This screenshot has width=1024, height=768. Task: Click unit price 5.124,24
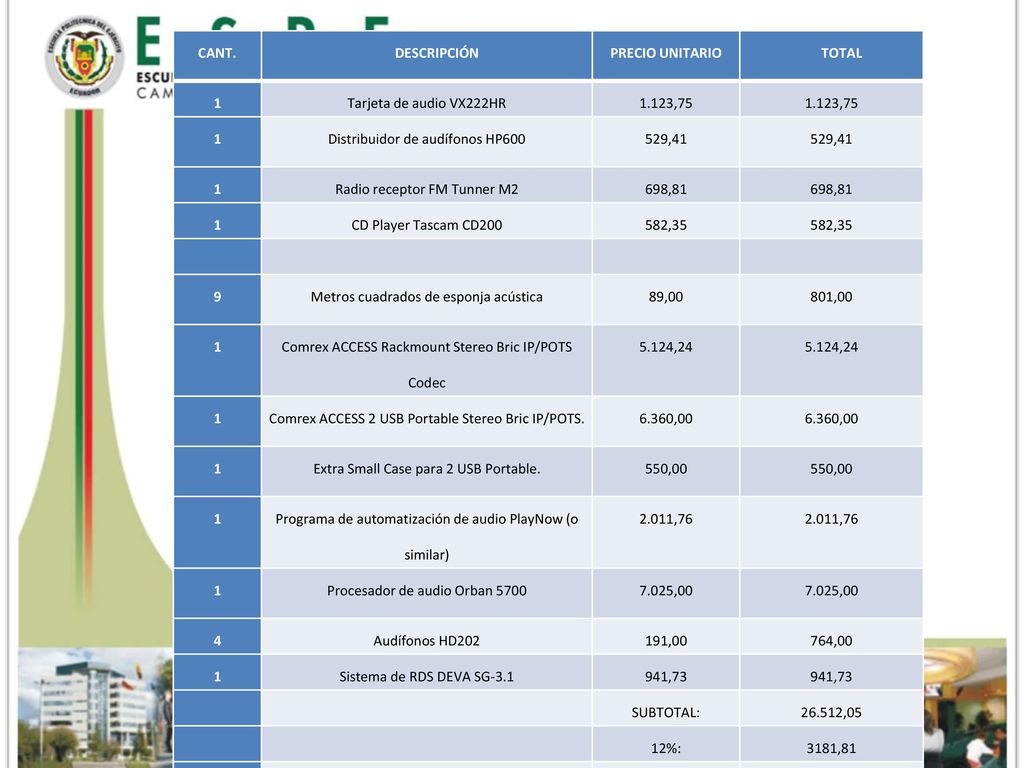[x=665, y=347]
